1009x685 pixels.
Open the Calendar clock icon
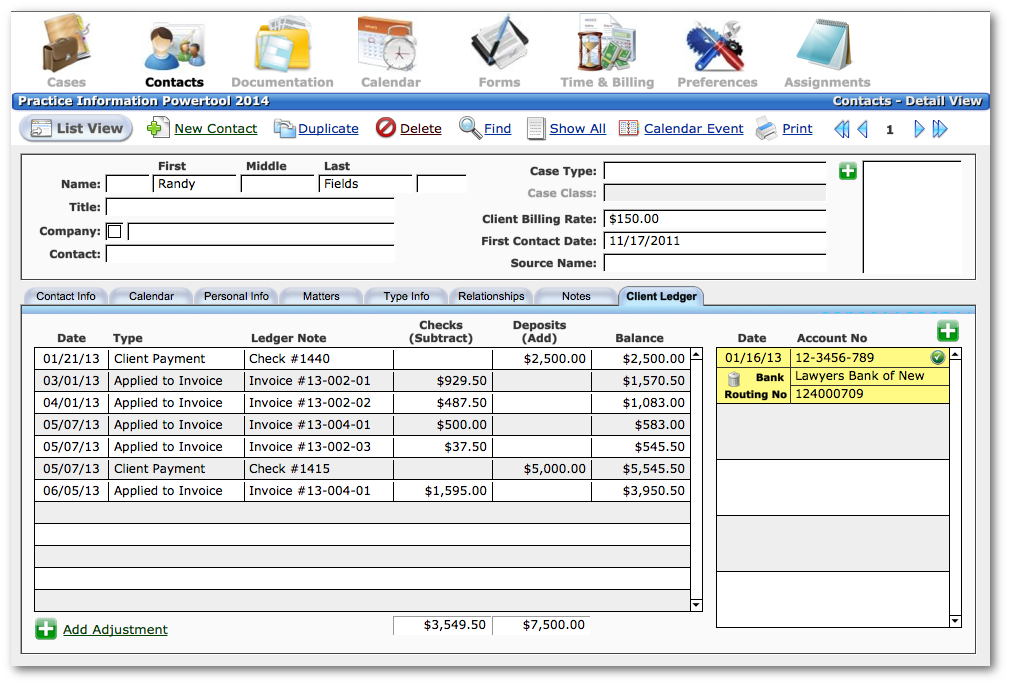pyautogui.click(x=388, y=44)
